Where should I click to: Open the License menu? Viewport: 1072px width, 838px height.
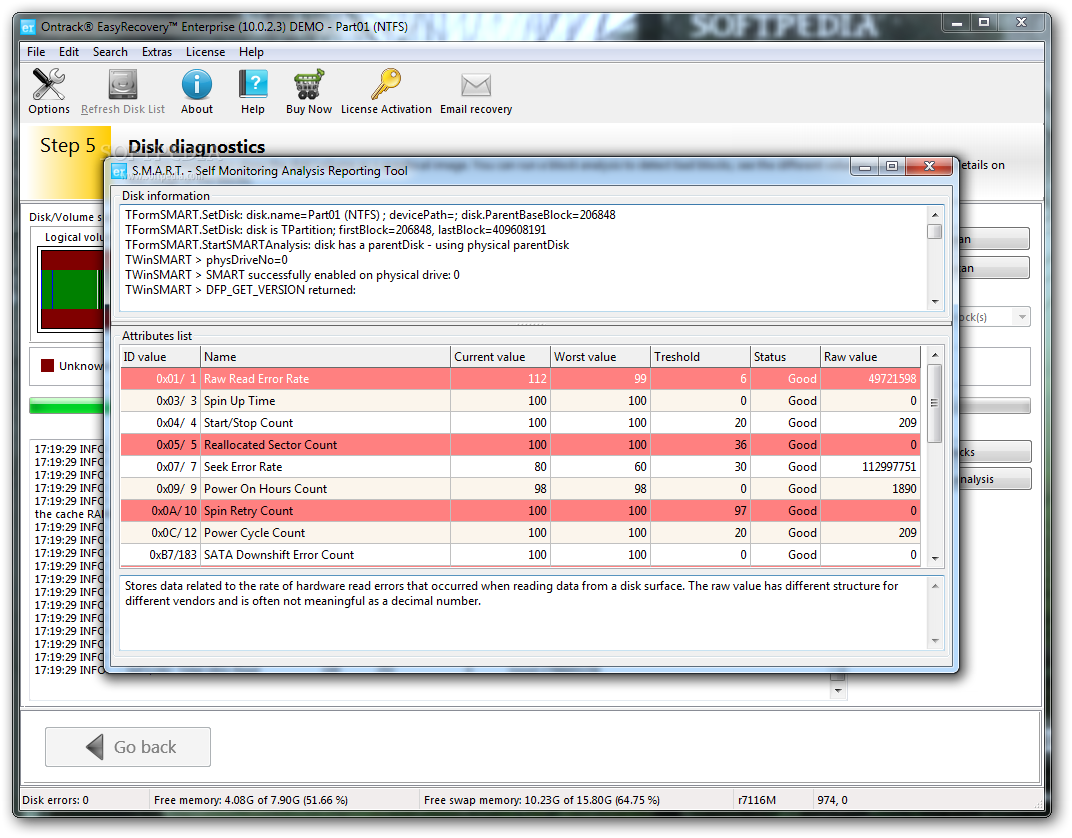(x=205, y=52)
